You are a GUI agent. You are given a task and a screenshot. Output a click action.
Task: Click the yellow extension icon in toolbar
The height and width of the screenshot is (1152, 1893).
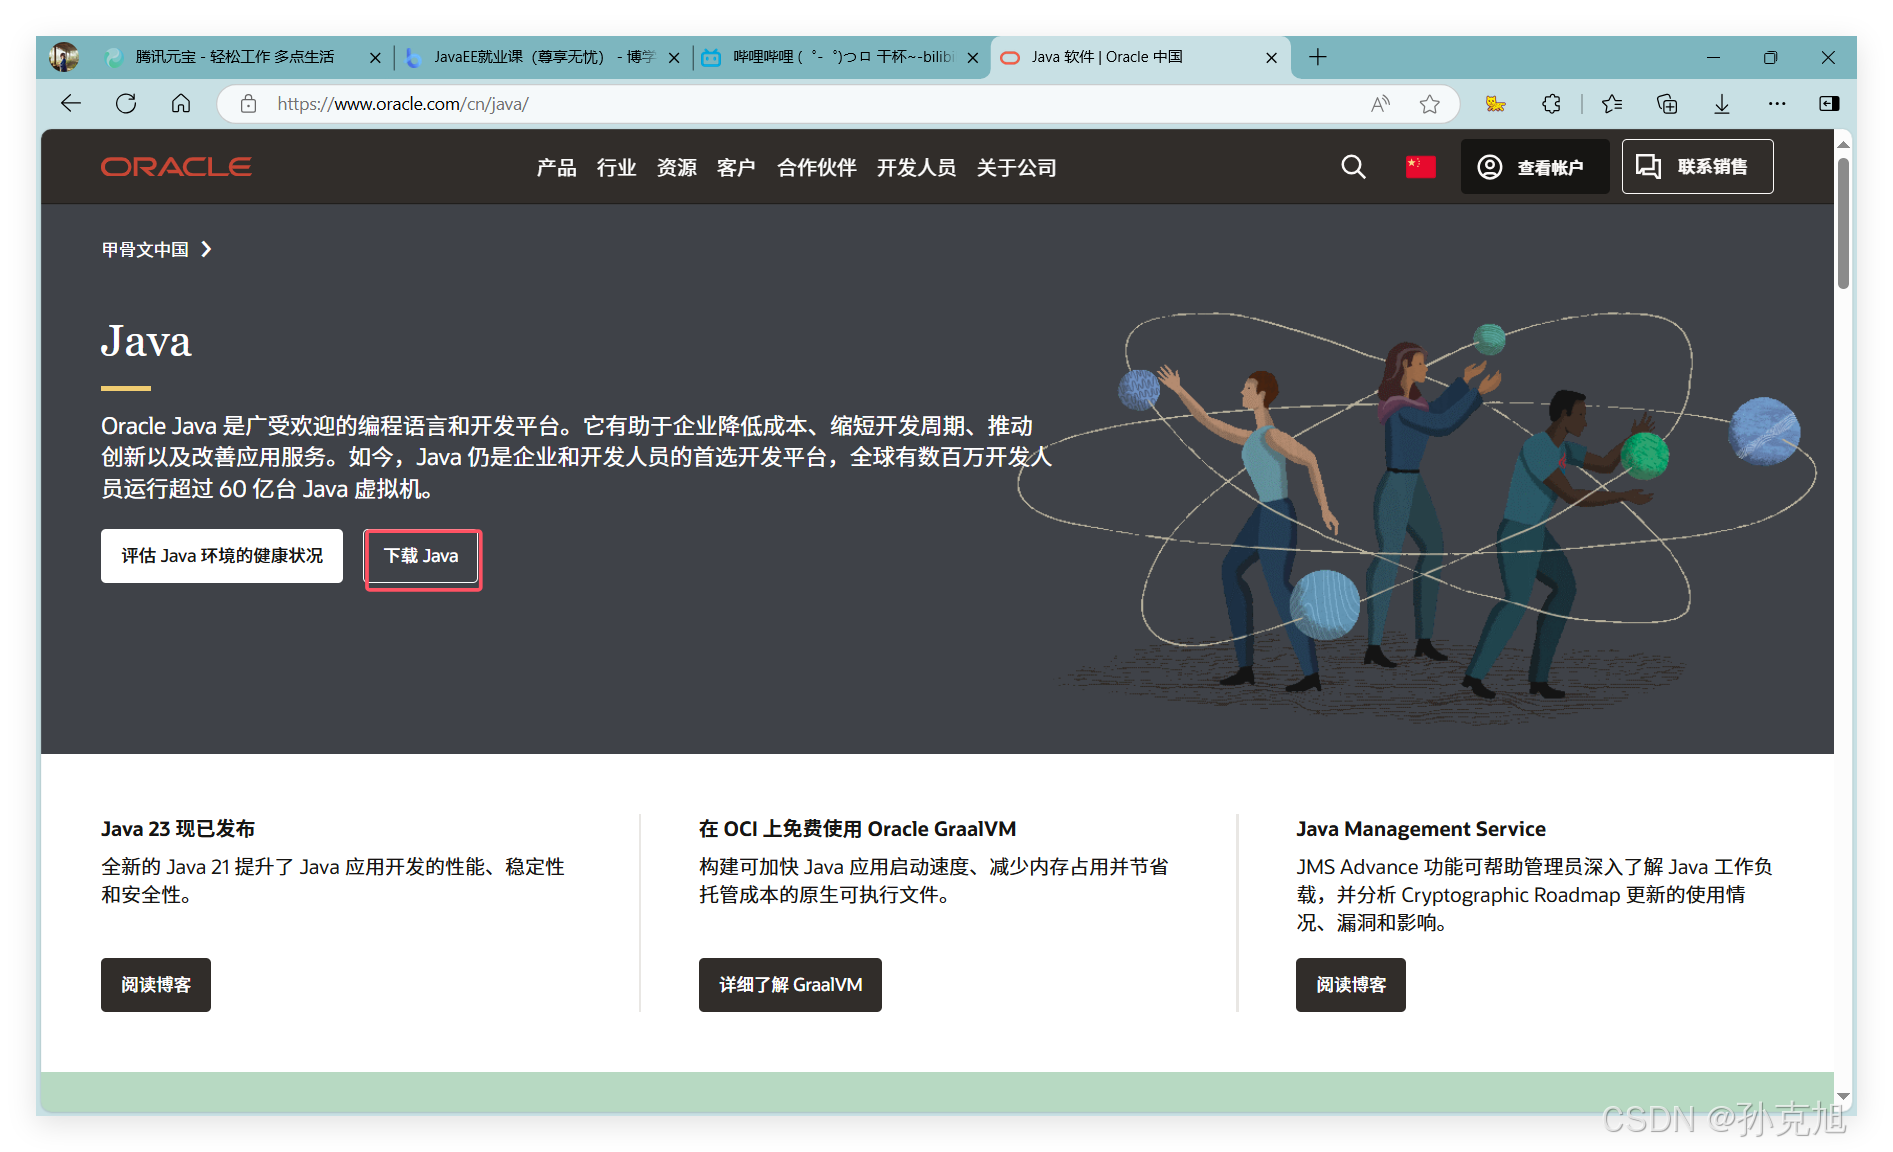coord(1496,104)
